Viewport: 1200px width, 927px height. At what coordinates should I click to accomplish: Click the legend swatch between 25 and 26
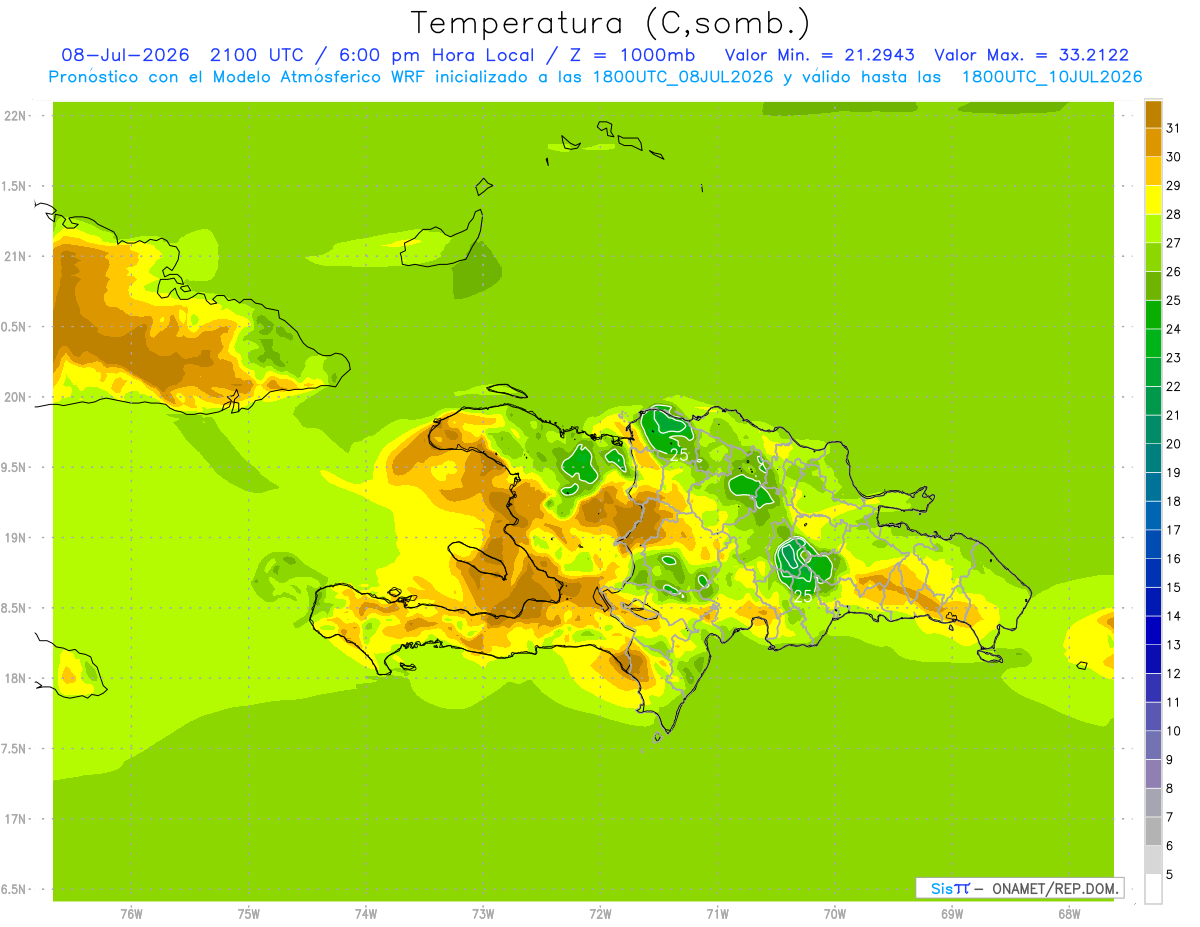[1153, 286]
